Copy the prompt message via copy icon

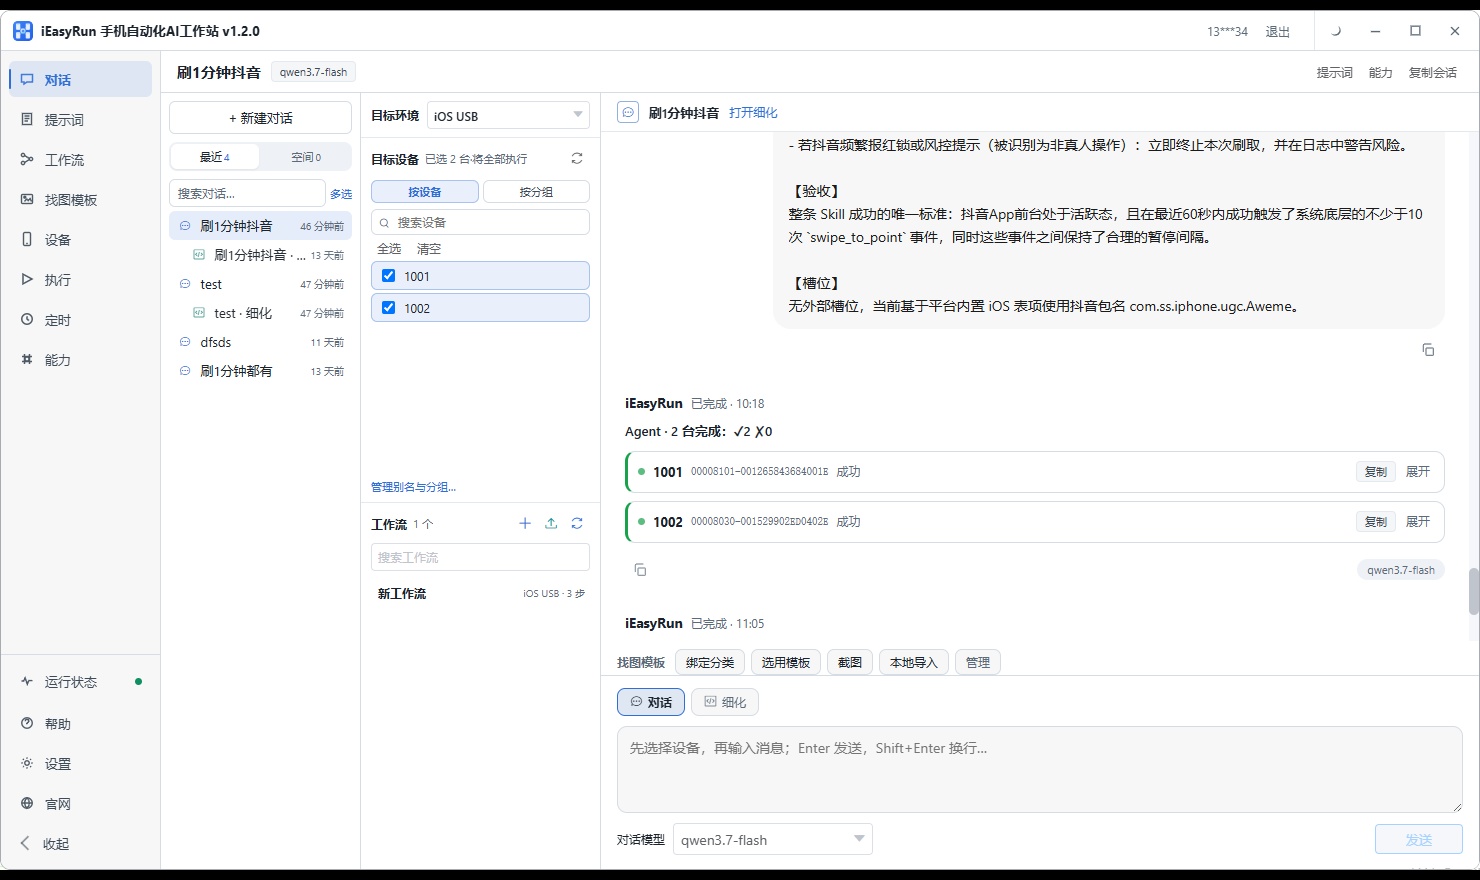(1428, 350)
